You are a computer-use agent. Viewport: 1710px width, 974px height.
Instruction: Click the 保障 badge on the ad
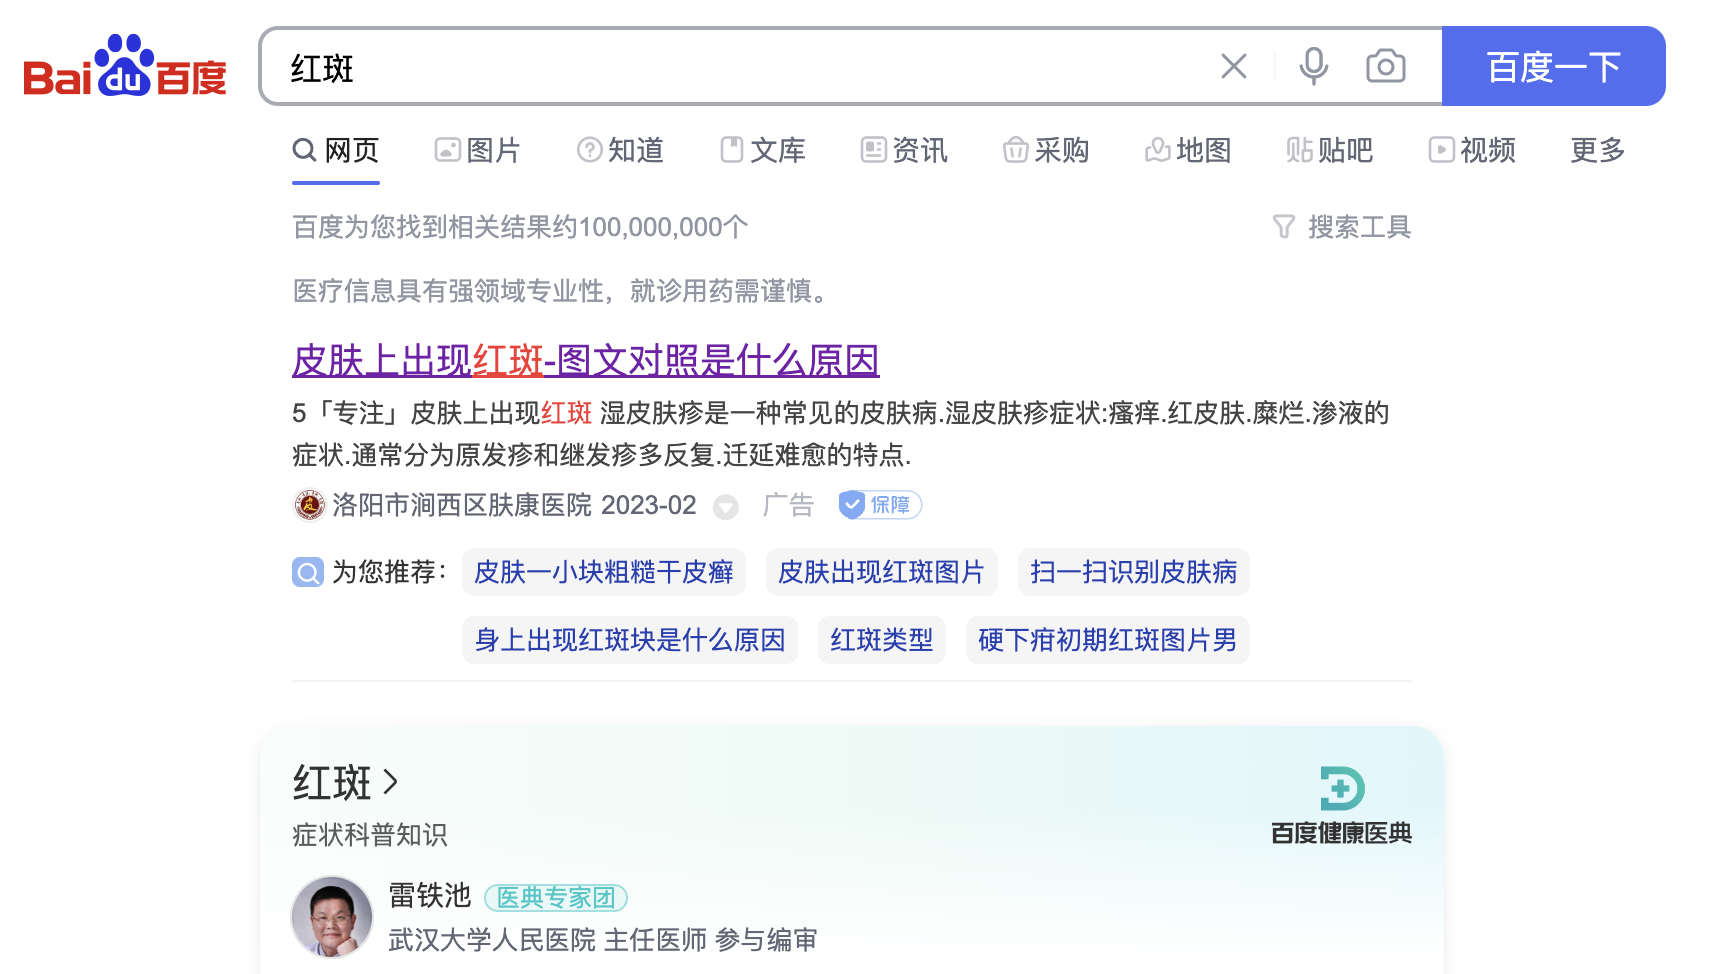click(x=880, y=505)
